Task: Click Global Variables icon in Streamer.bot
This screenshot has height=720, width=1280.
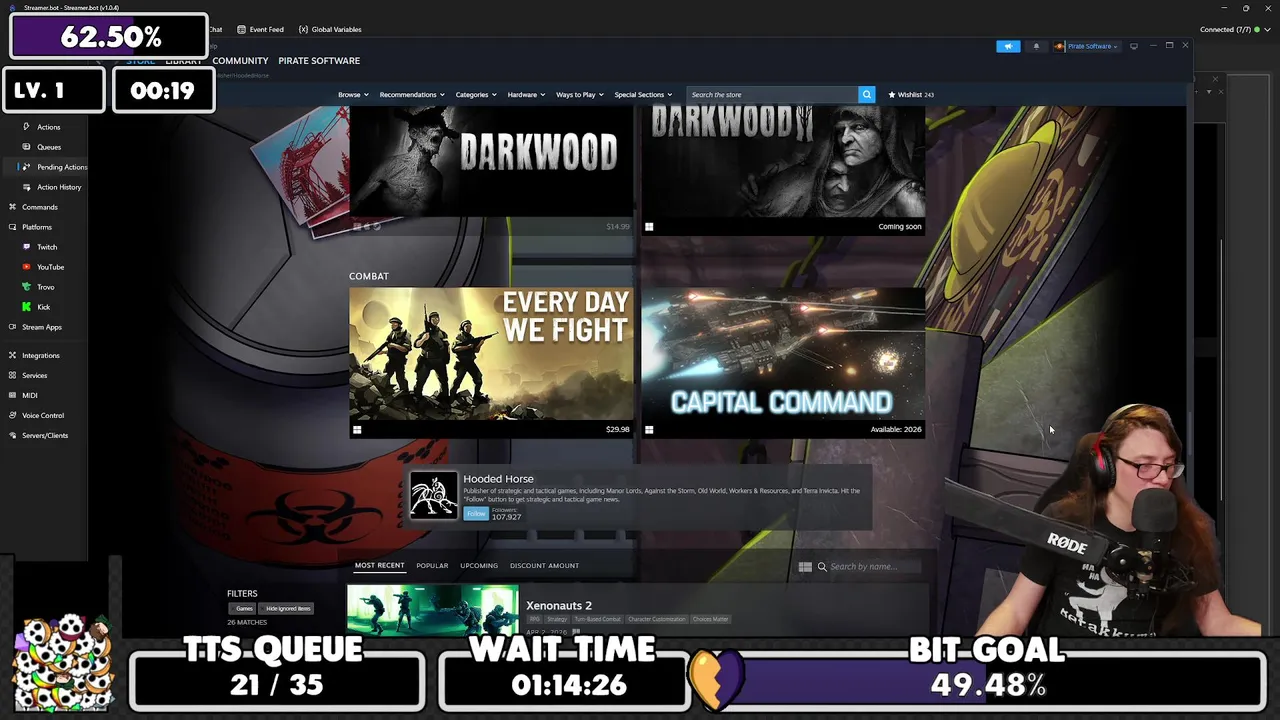Action: point(303,30)
